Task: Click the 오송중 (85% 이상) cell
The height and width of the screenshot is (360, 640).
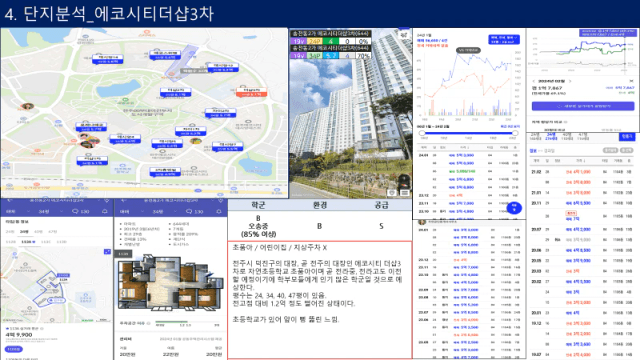Action: coord(258,226)
